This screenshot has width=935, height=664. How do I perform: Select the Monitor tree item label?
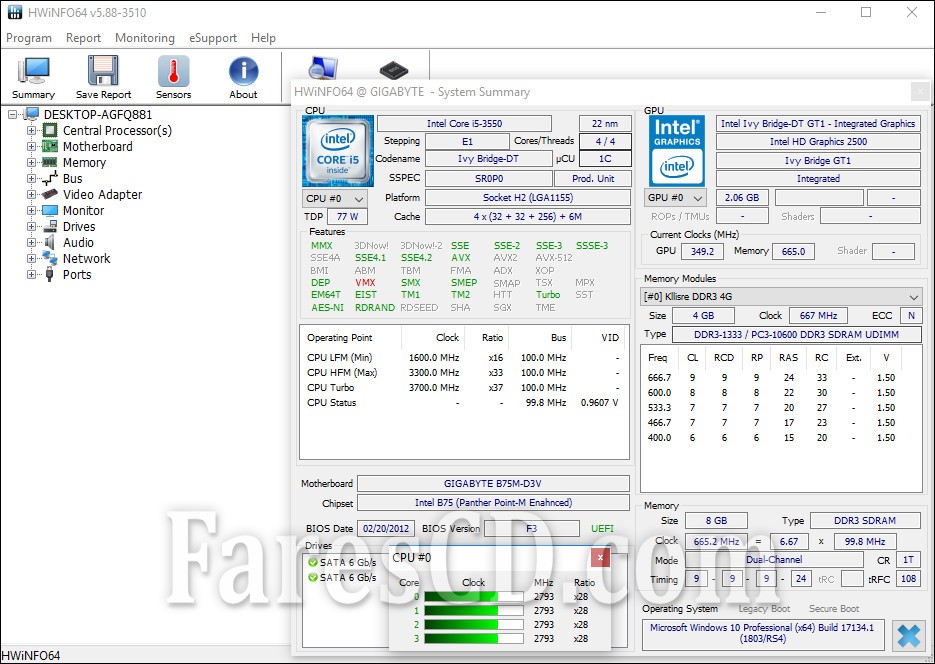pyautogui.click(x=83, y=210)
